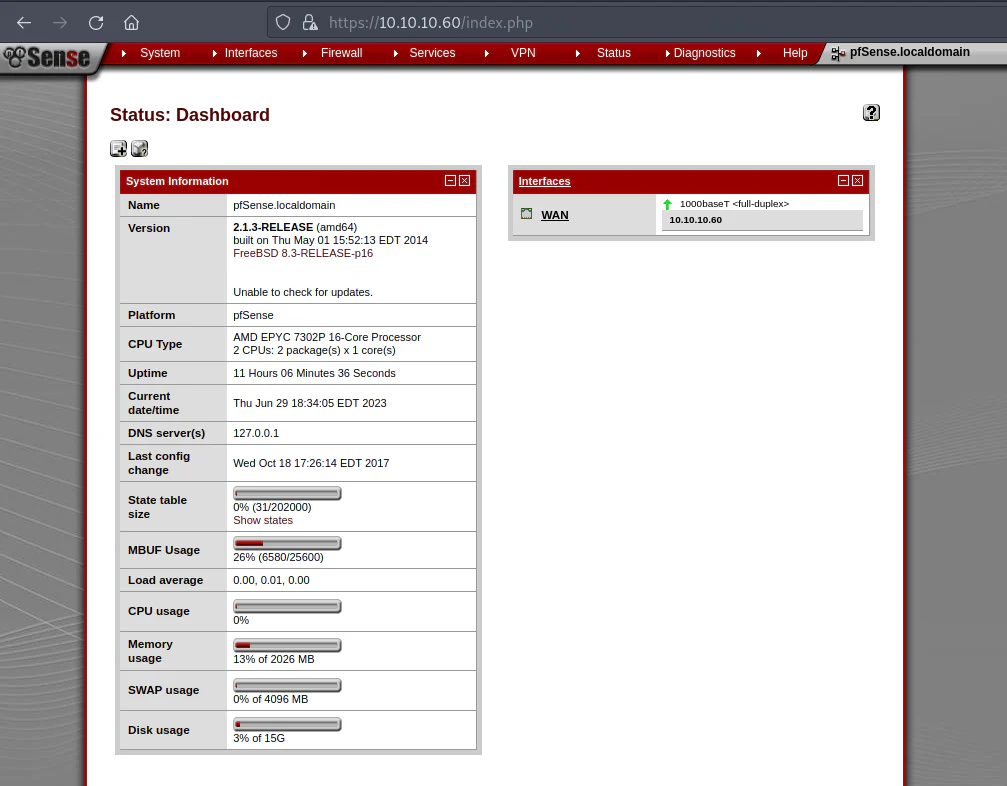The image size is (1007, 786).
Task: Click the pfSense logo
Action: pos(47,58)
